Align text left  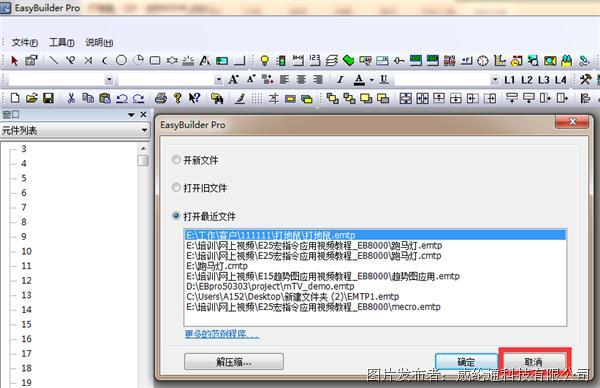pyautogui.click(x=284, y=80)
